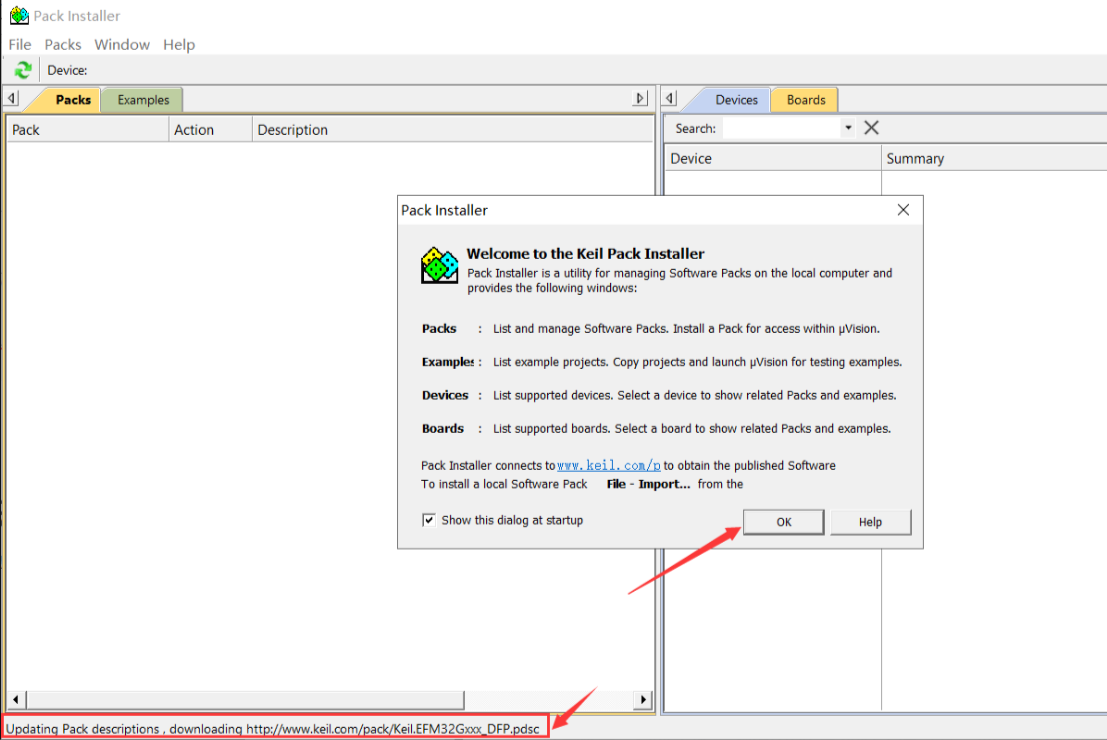
Task: Open the Packs menu
Action: coord(63,44)
